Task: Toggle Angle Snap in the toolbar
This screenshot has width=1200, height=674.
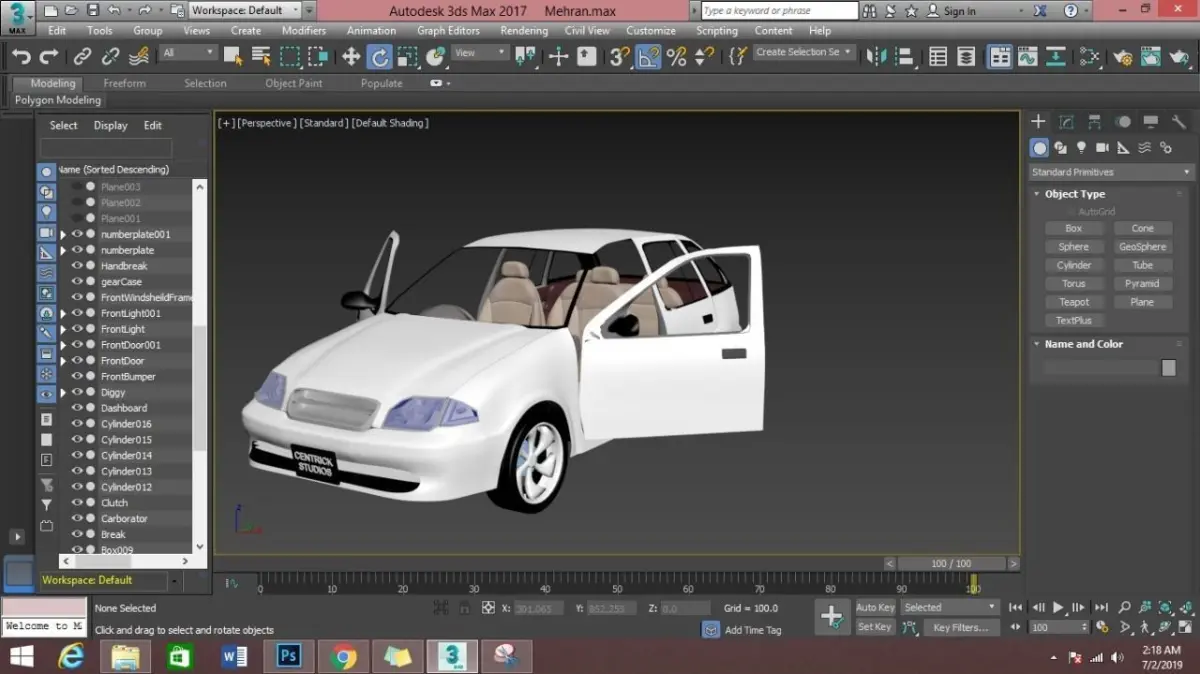Action: click(648, 57)
